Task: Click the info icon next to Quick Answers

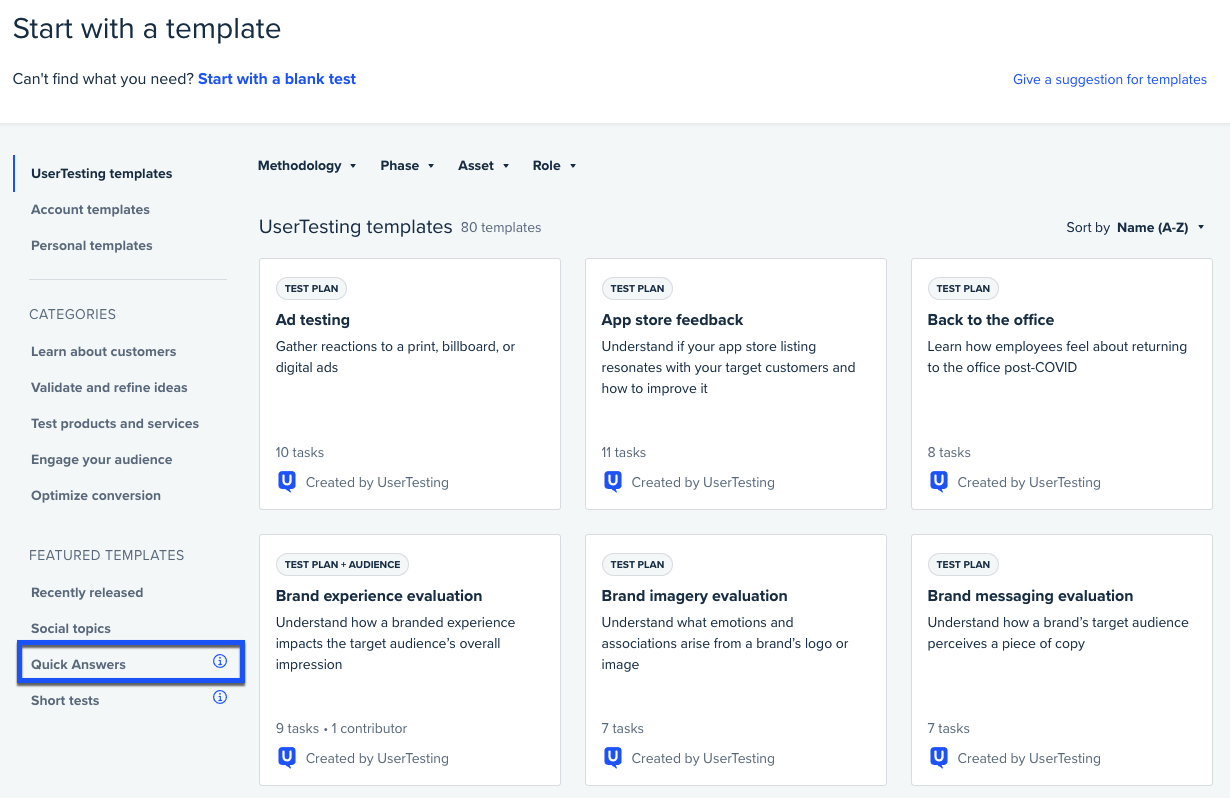Action: click(x=220, y=662)
